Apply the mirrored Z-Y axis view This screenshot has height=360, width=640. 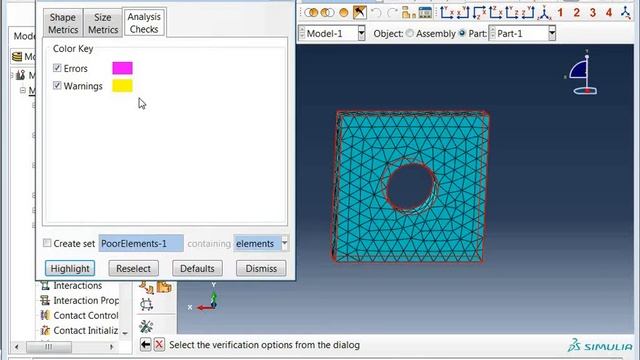click(x=528, y=13)
